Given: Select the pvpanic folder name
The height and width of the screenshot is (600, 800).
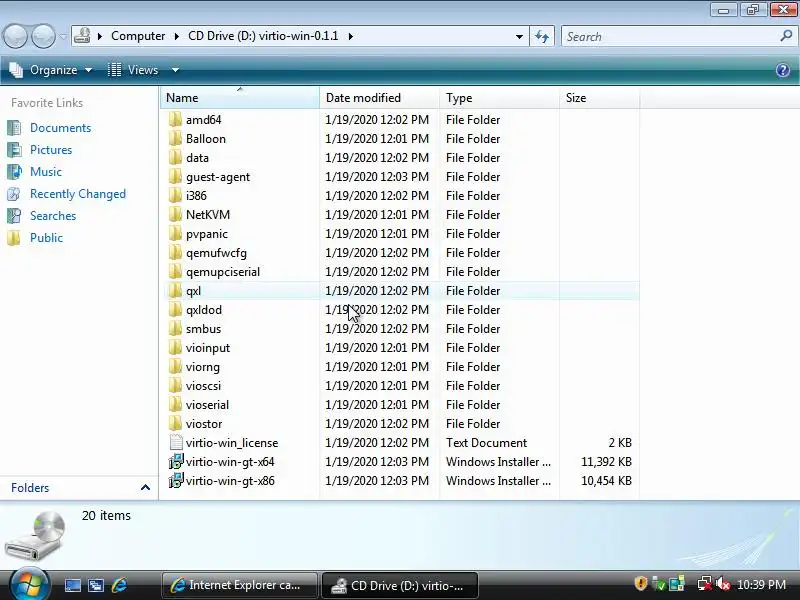Looking at the screenshot, I should pyautogui.click(x=207, y=234).
